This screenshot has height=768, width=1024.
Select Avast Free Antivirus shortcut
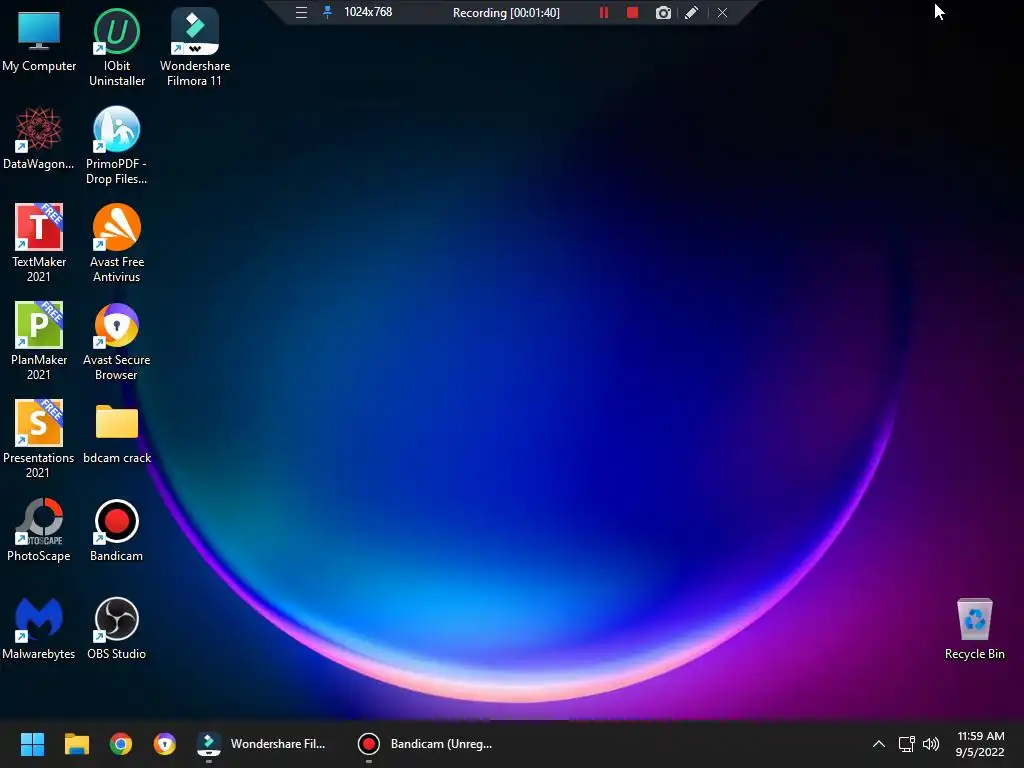[117, 243]
